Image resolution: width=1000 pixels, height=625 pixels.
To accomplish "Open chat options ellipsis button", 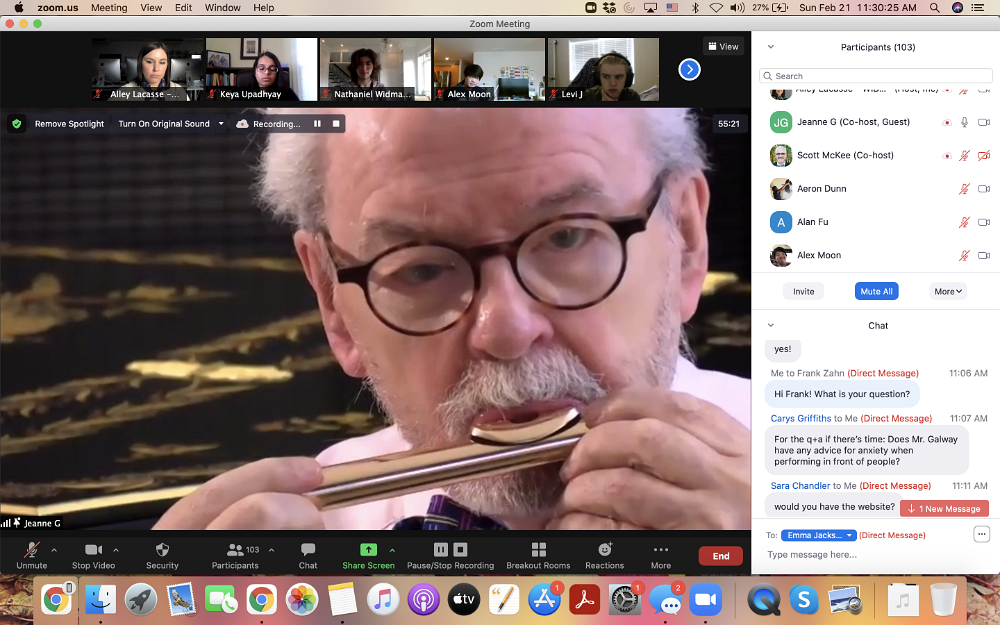I will tap(982, 534).
